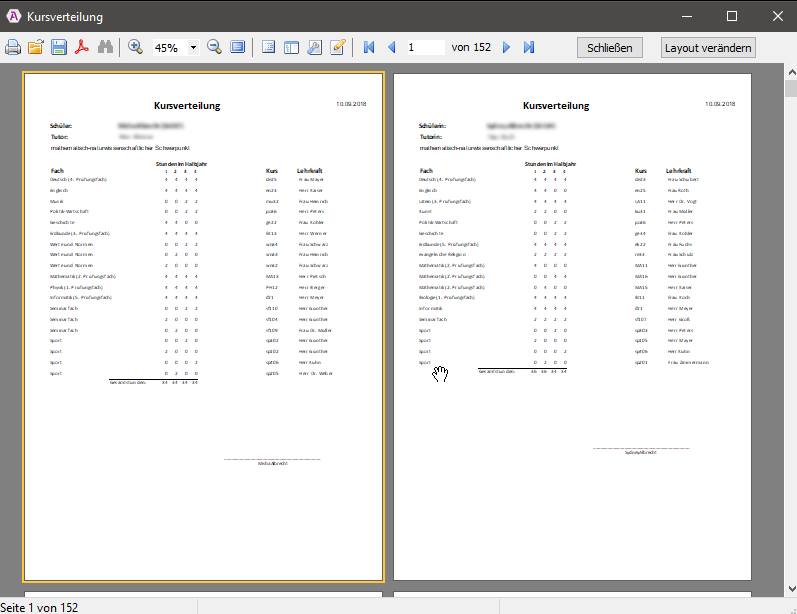The image size is (797, 614).
Task: Open the 45% zoom level dropdown
Action: coord(194,48)
